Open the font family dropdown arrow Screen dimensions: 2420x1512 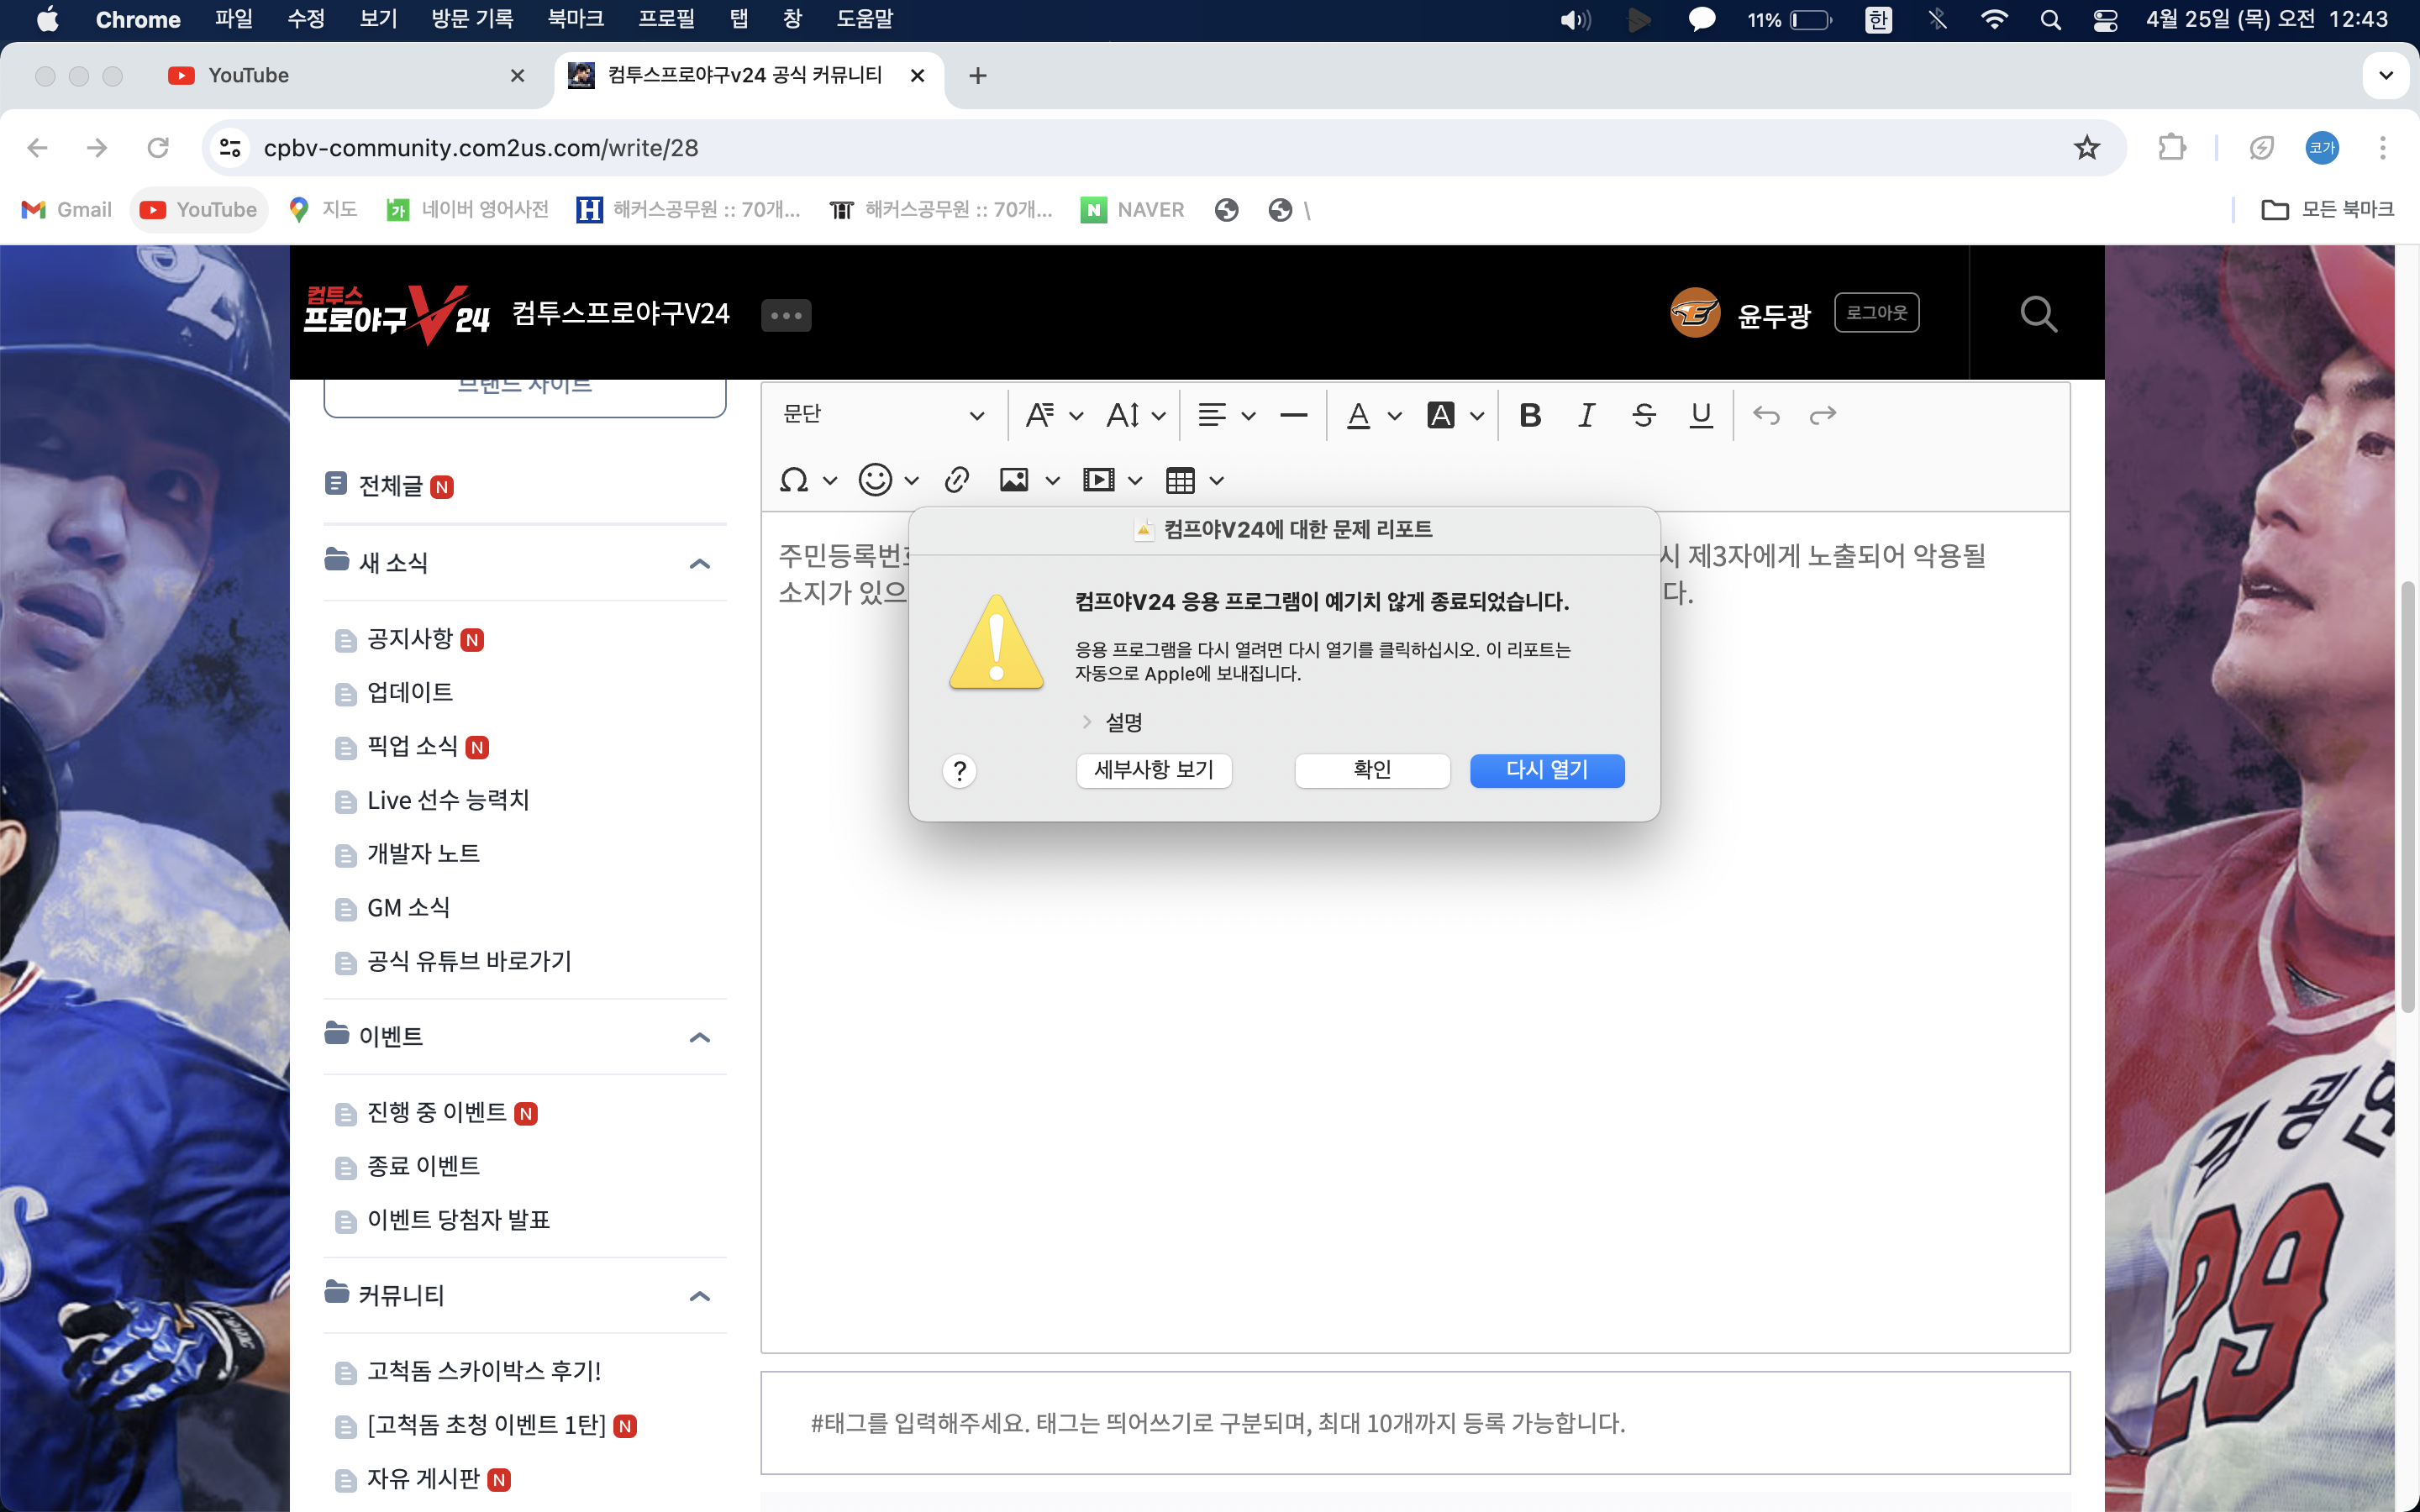(1077, 416)
